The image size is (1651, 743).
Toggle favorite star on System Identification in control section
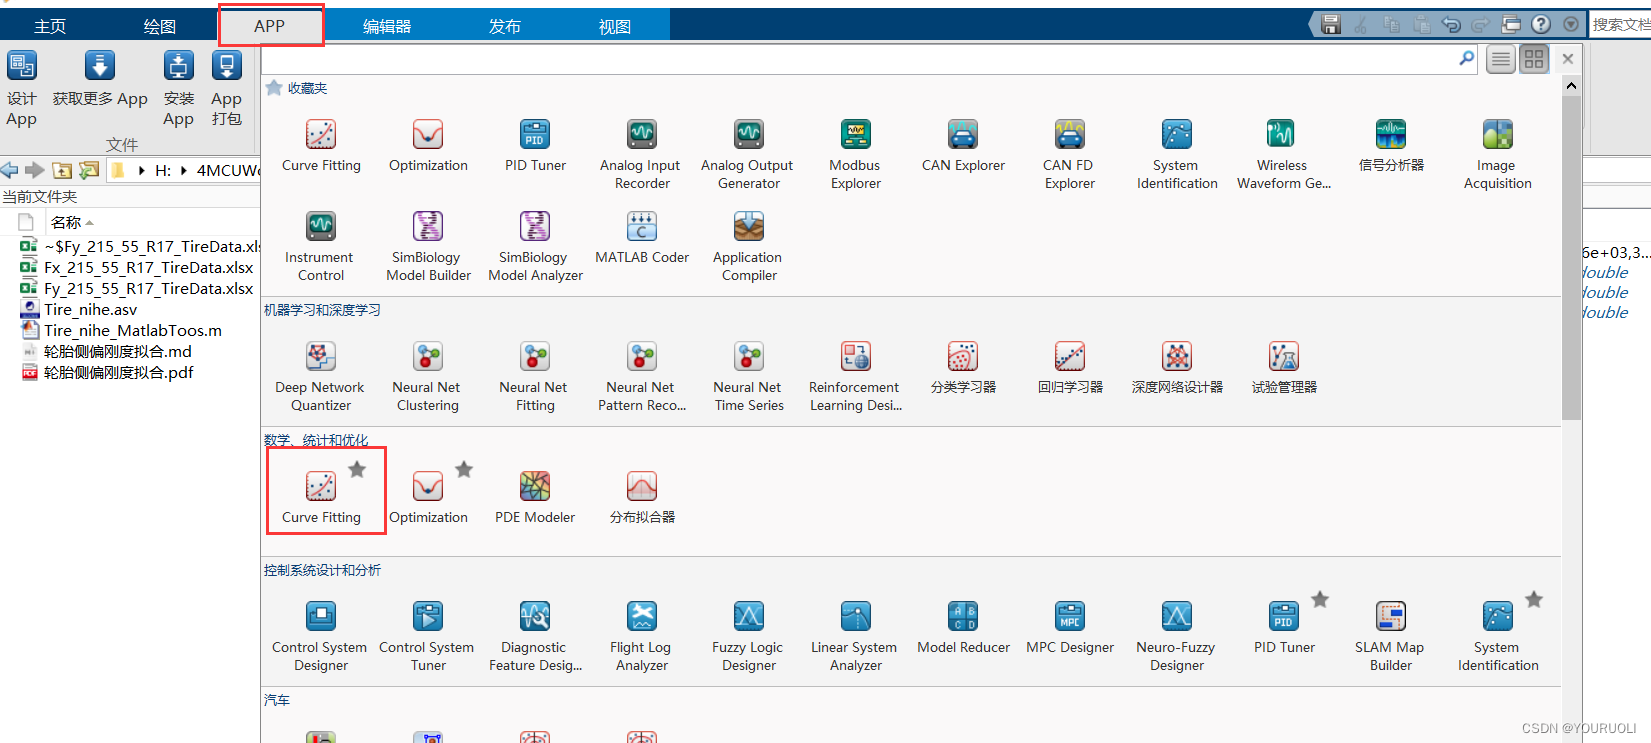1534,599
